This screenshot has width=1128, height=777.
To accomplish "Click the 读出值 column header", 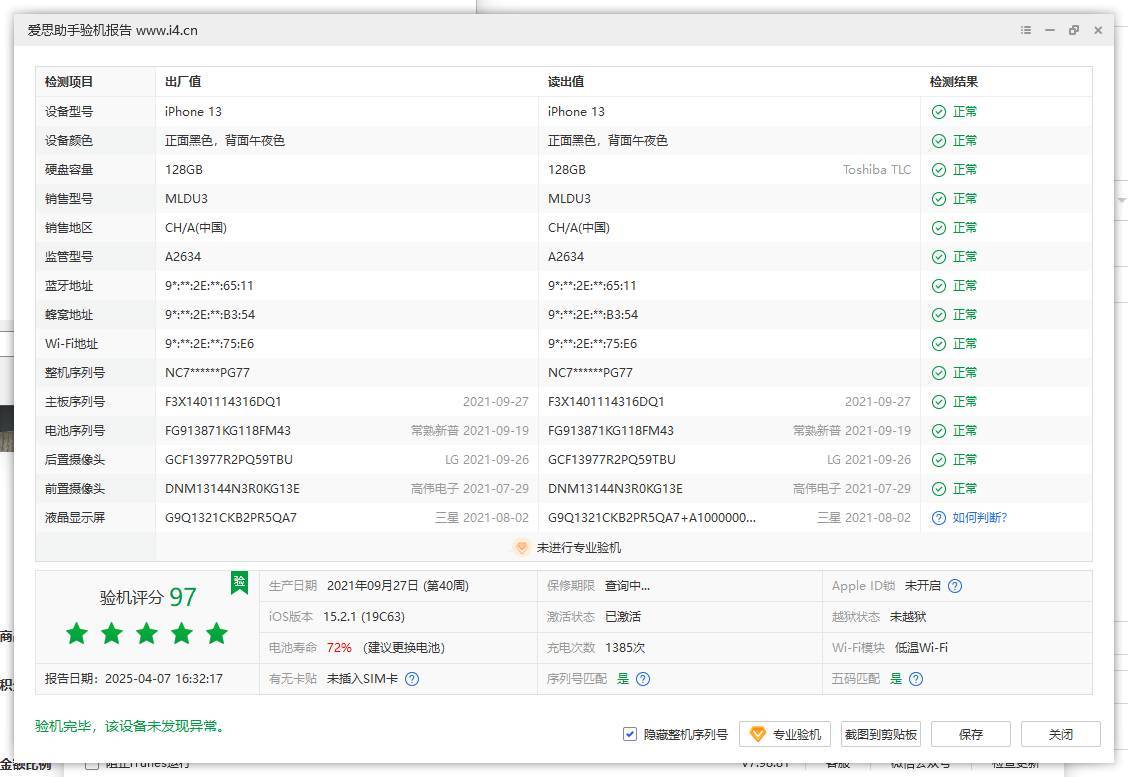I will coord(565,82).
